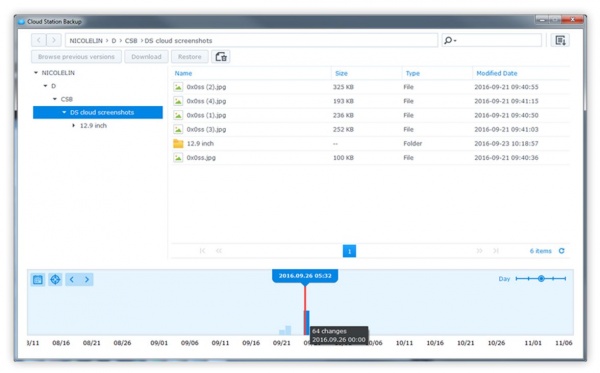The width and height of the screenshot is (600, 373).
Task: Sort by Name column header
Action: 183,73
